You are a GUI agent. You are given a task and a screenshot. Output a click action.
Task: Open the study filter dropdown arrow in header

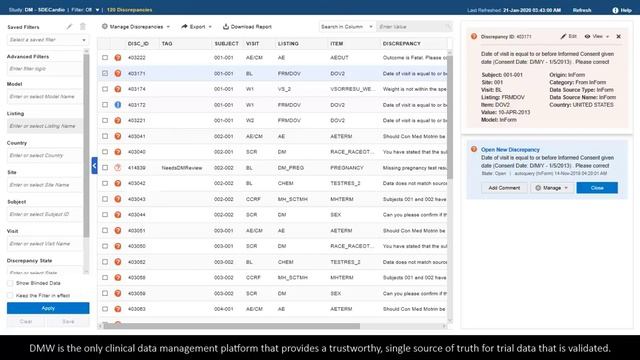pyautogui.click(x=98, y=10)
